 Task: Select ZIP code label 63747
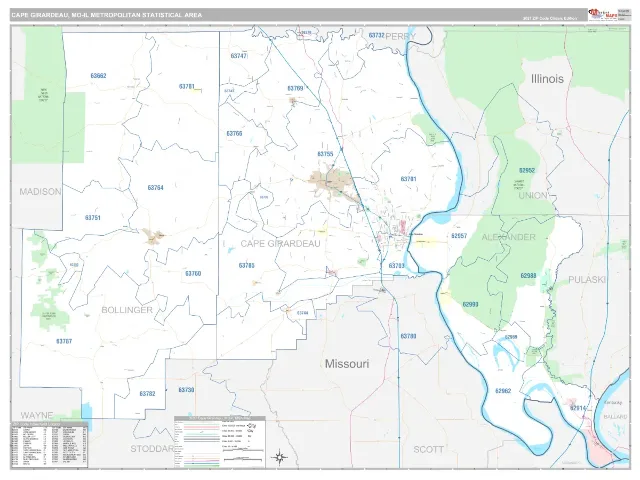[239, 56]
